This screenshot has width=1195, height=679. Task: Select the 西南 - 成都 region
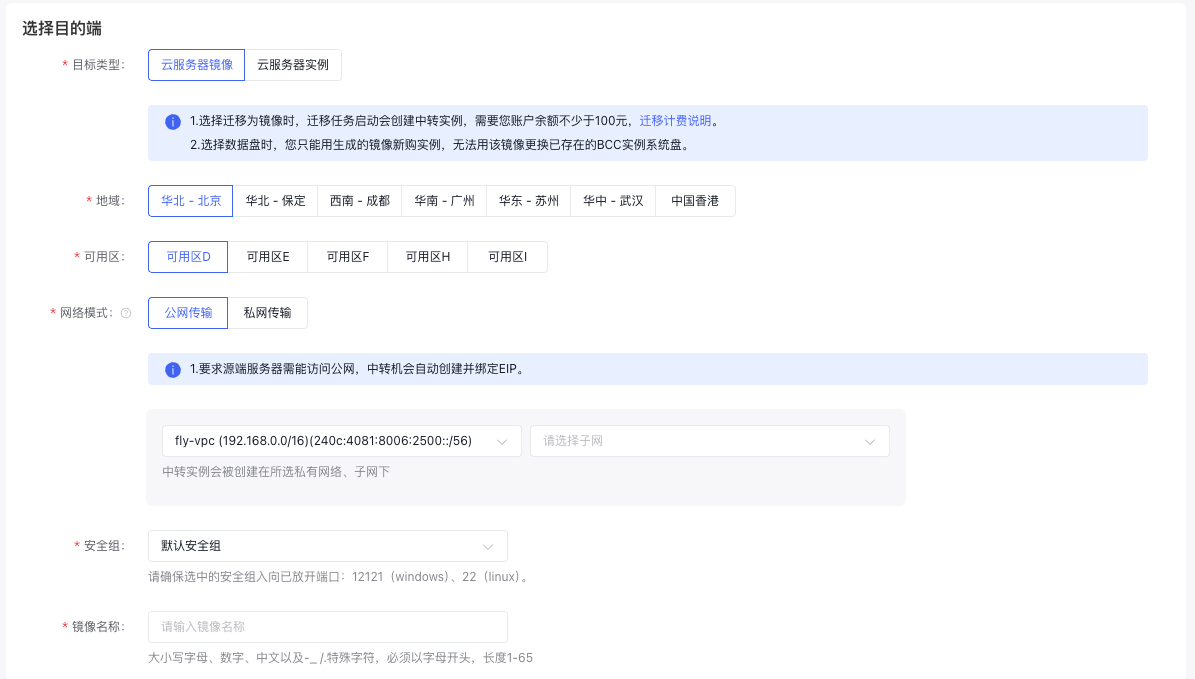click(x=359, y=201)
